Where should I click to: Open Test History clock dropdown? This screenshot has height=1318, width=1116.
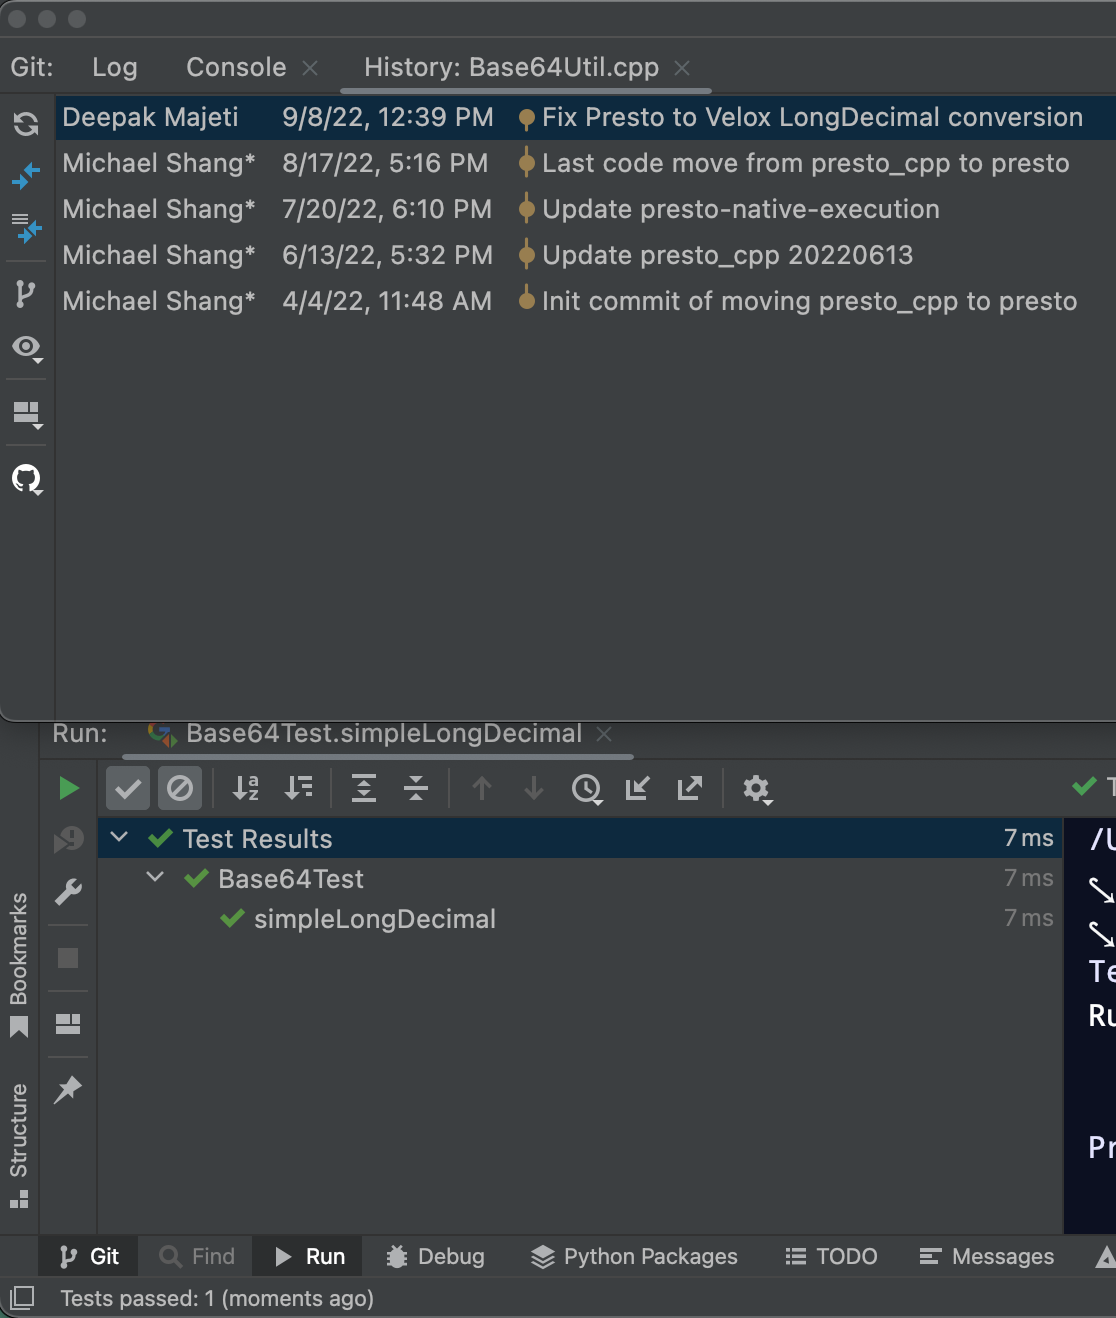tap(587, 790)
